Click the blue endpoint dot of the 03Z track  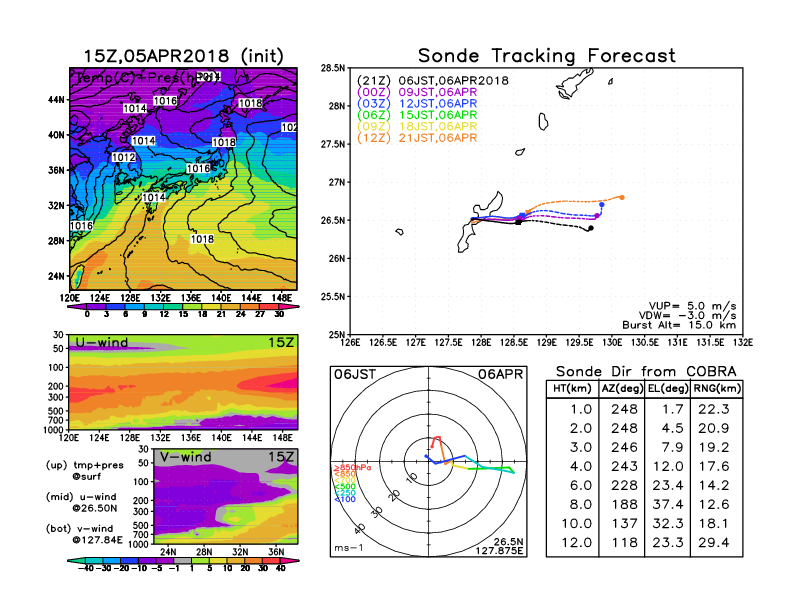(x=602, y=205)
